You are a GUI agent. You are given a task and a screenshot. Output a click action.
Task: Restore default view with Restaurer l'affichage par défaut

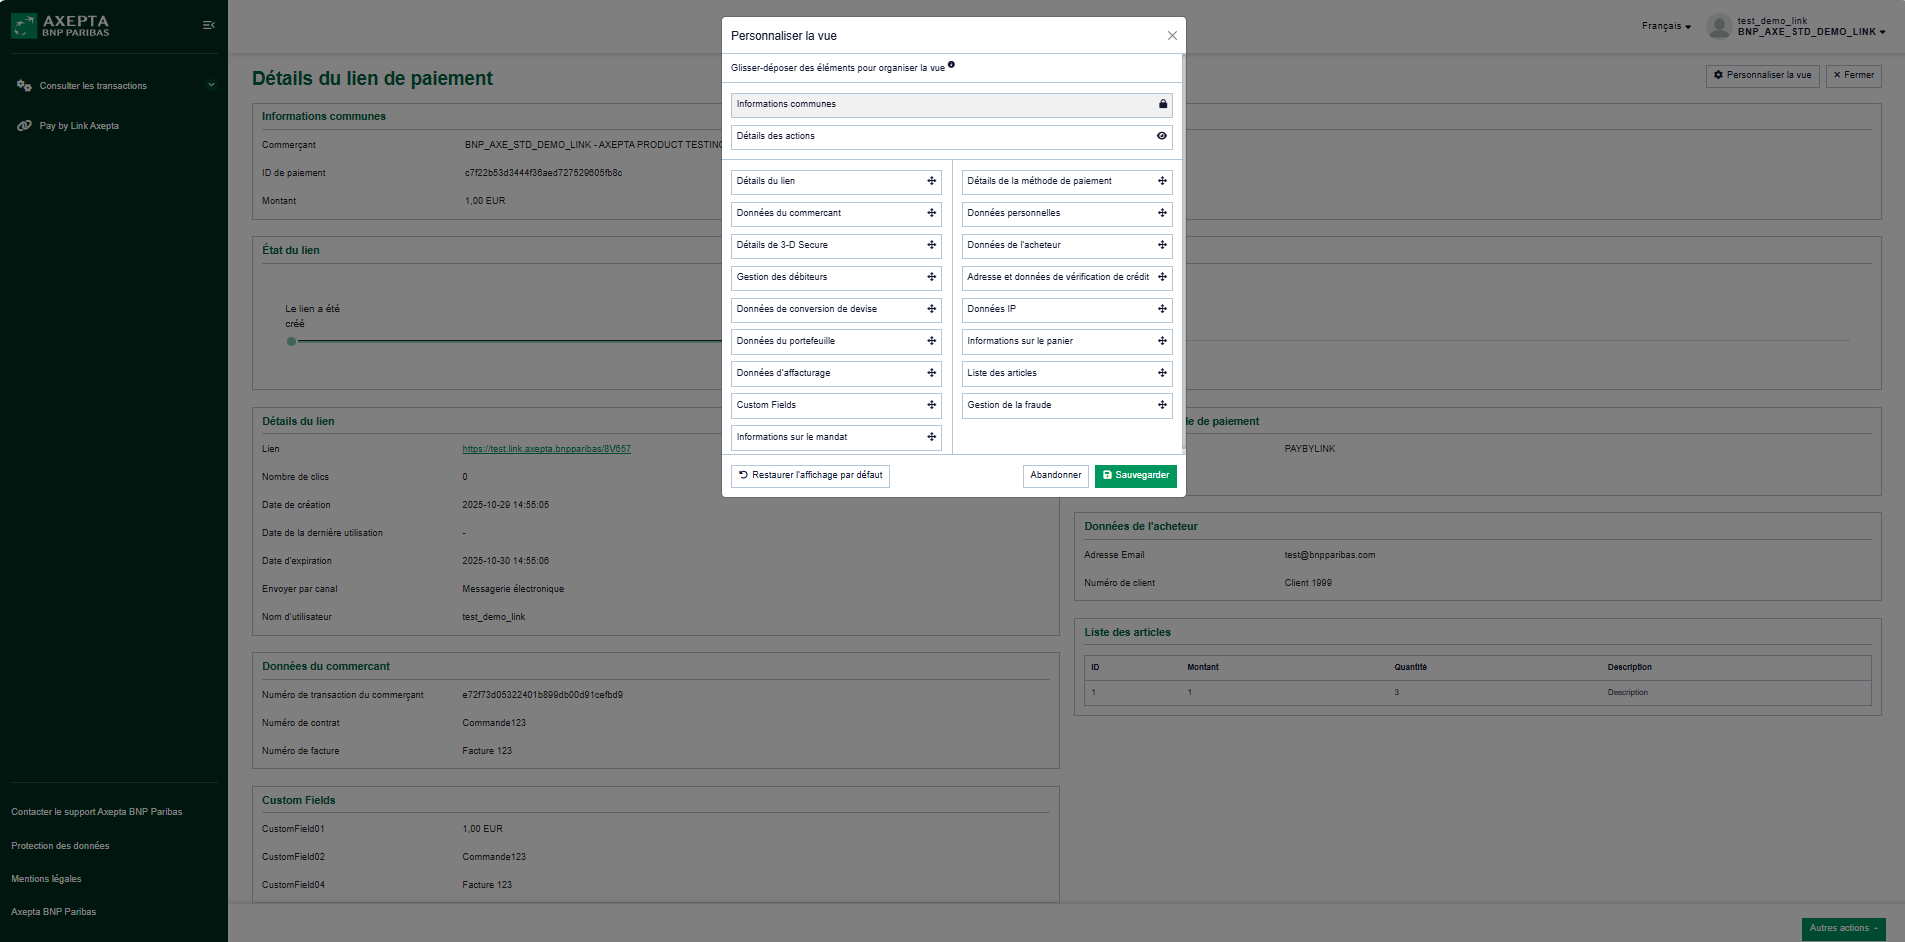(x=810, y=476)
